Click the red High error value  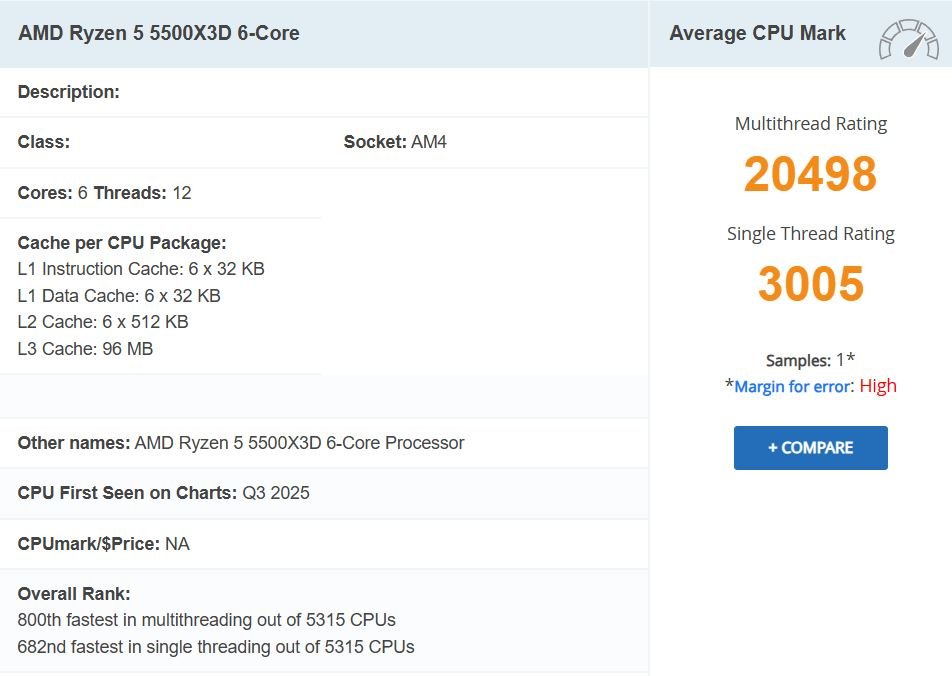tap(878, 386)
